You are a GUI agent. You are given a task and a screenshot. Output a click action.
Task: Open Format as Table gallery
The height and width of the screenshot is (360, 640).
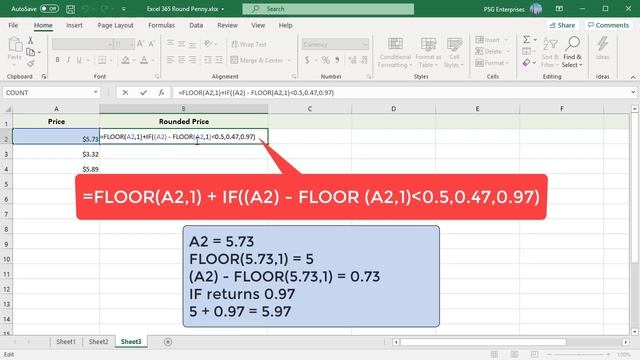(428, 53)
